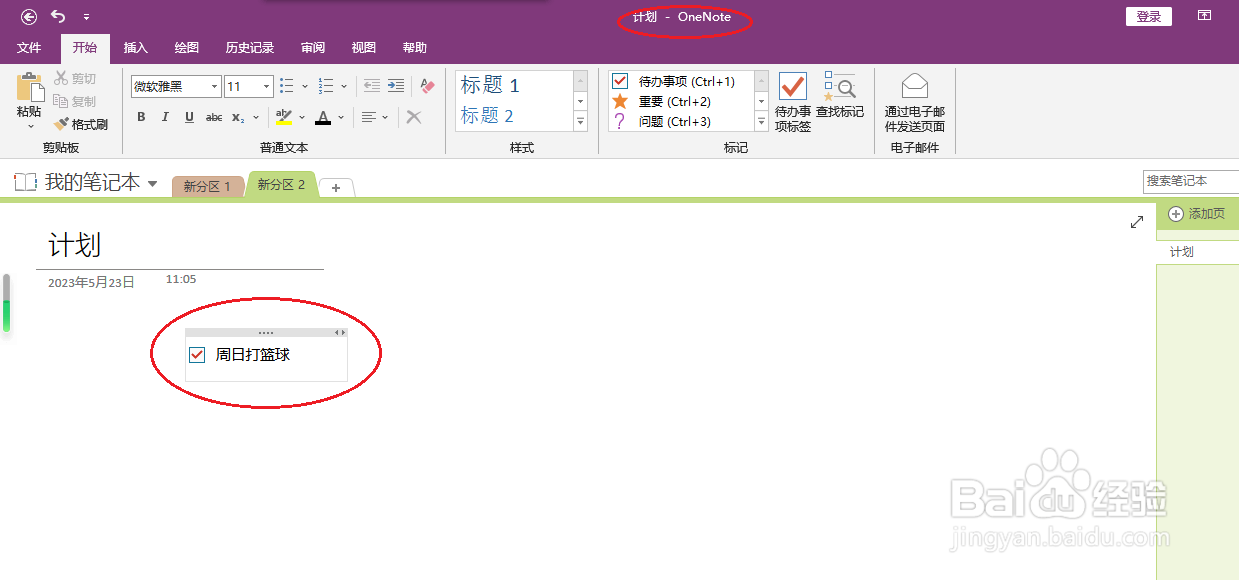Open the Quick Access Toolbar customize arrow

point(86,17)
